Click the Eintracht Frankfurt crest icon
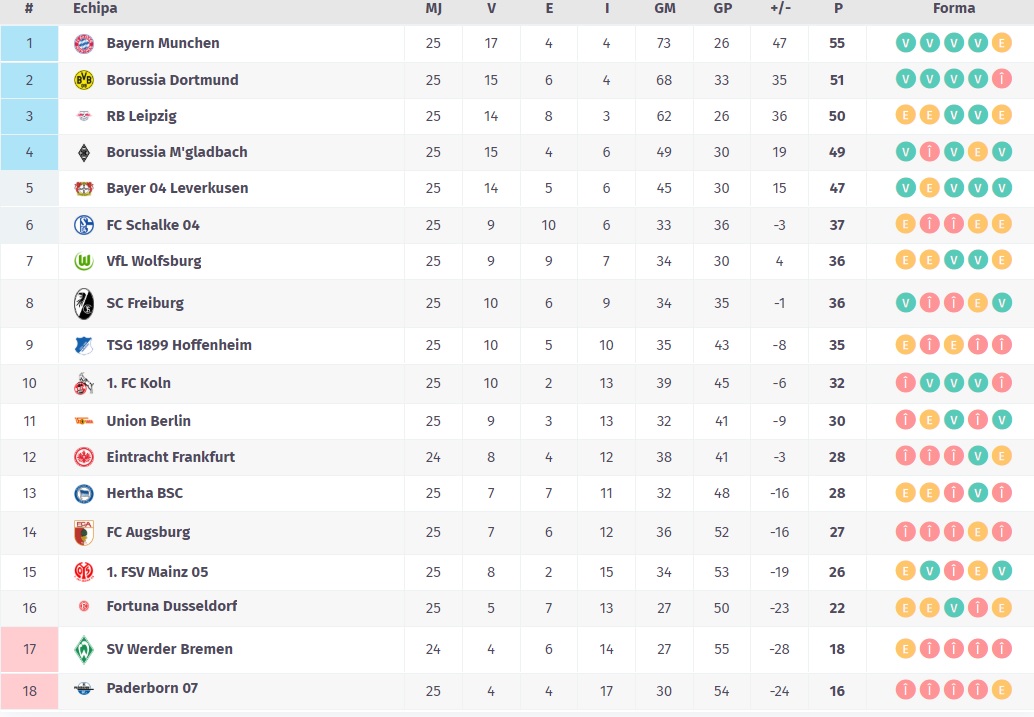The width and height of the screenshot is (1034, 717). point(84,457)
